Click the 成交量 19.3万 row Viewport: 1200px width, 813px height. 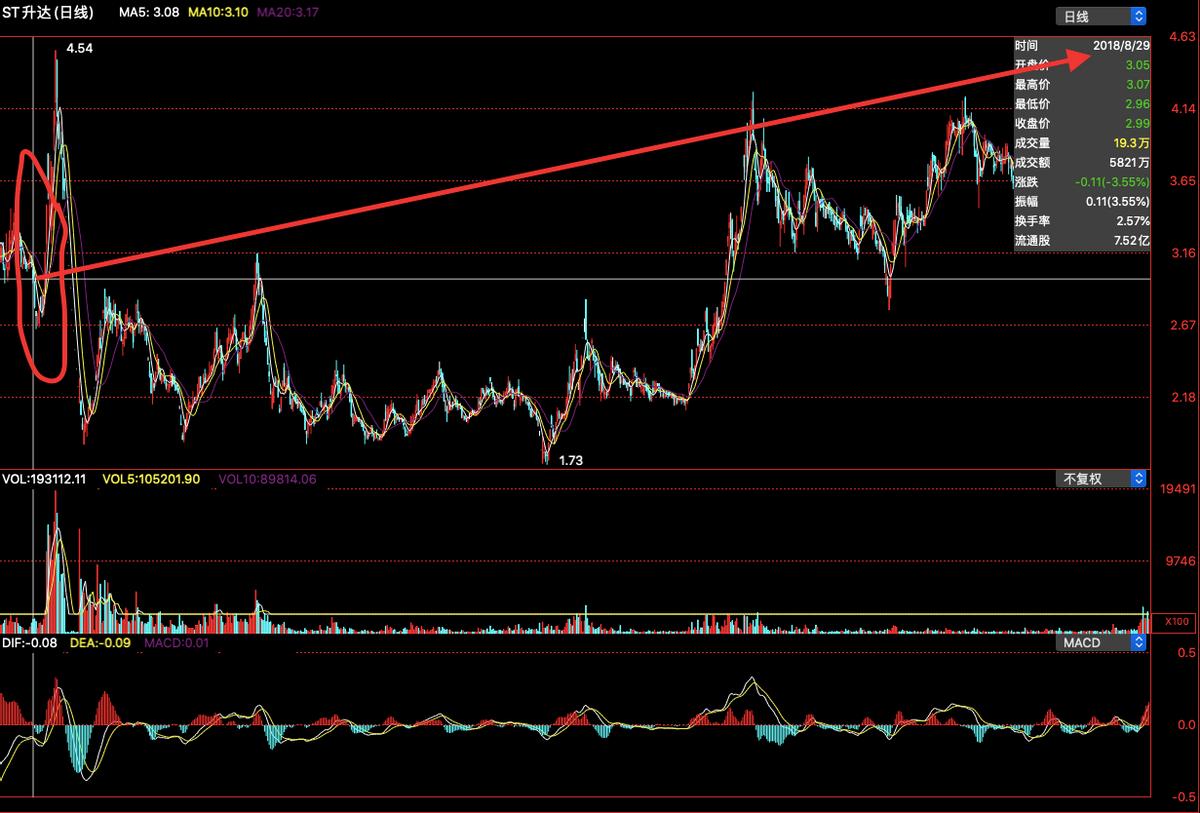[x=1082, y=143]
